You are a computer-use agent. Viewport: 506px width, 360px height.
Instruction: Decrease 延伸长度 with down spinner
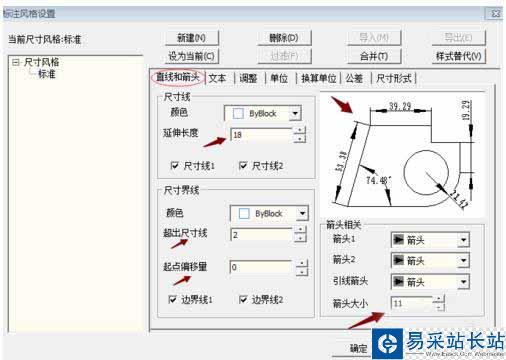coord(300,139)
